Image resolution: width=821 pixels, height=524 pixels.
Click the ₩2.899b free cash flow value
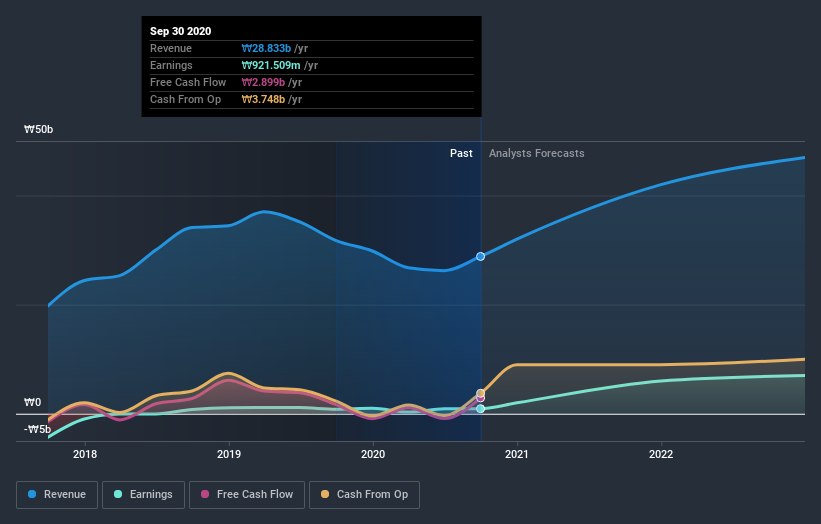pos(263,82)
